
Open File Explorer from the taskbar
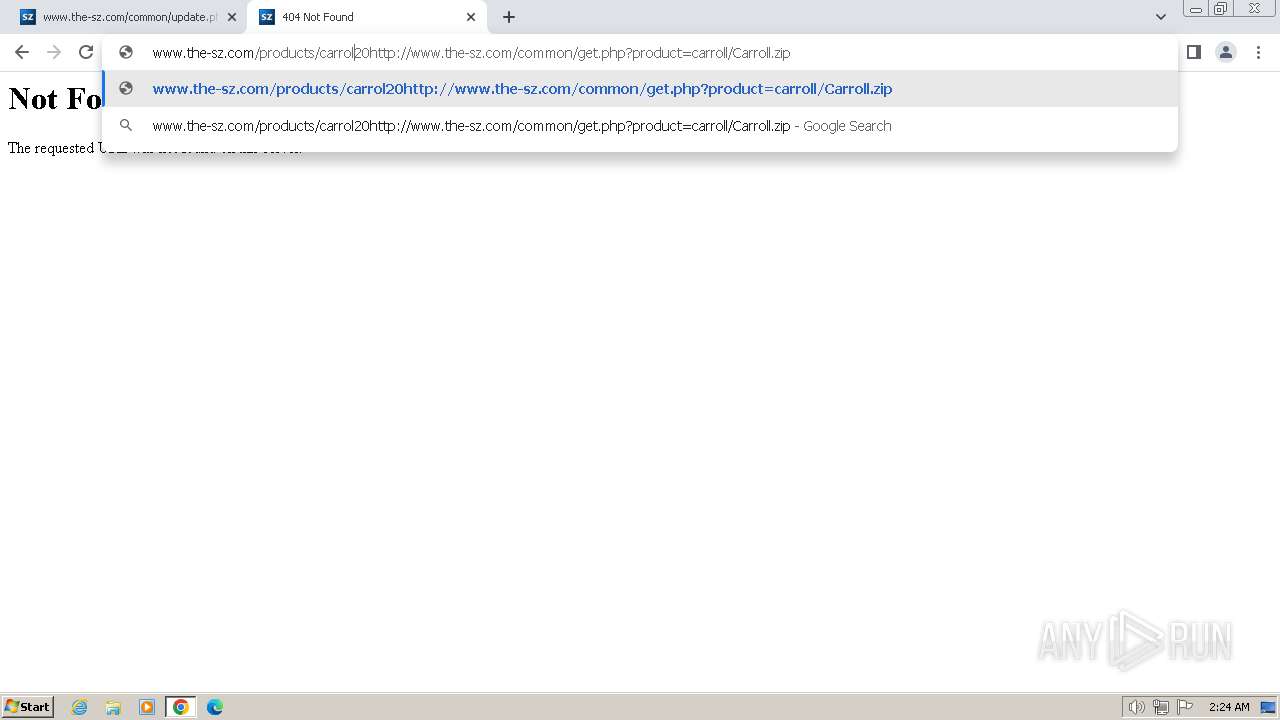(x=113, y=707)
